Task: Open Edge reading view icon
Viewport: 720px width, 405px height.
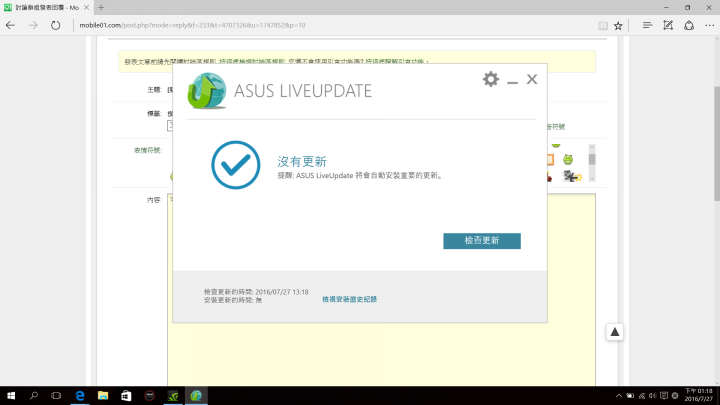Action: click(x=603, y=26)
